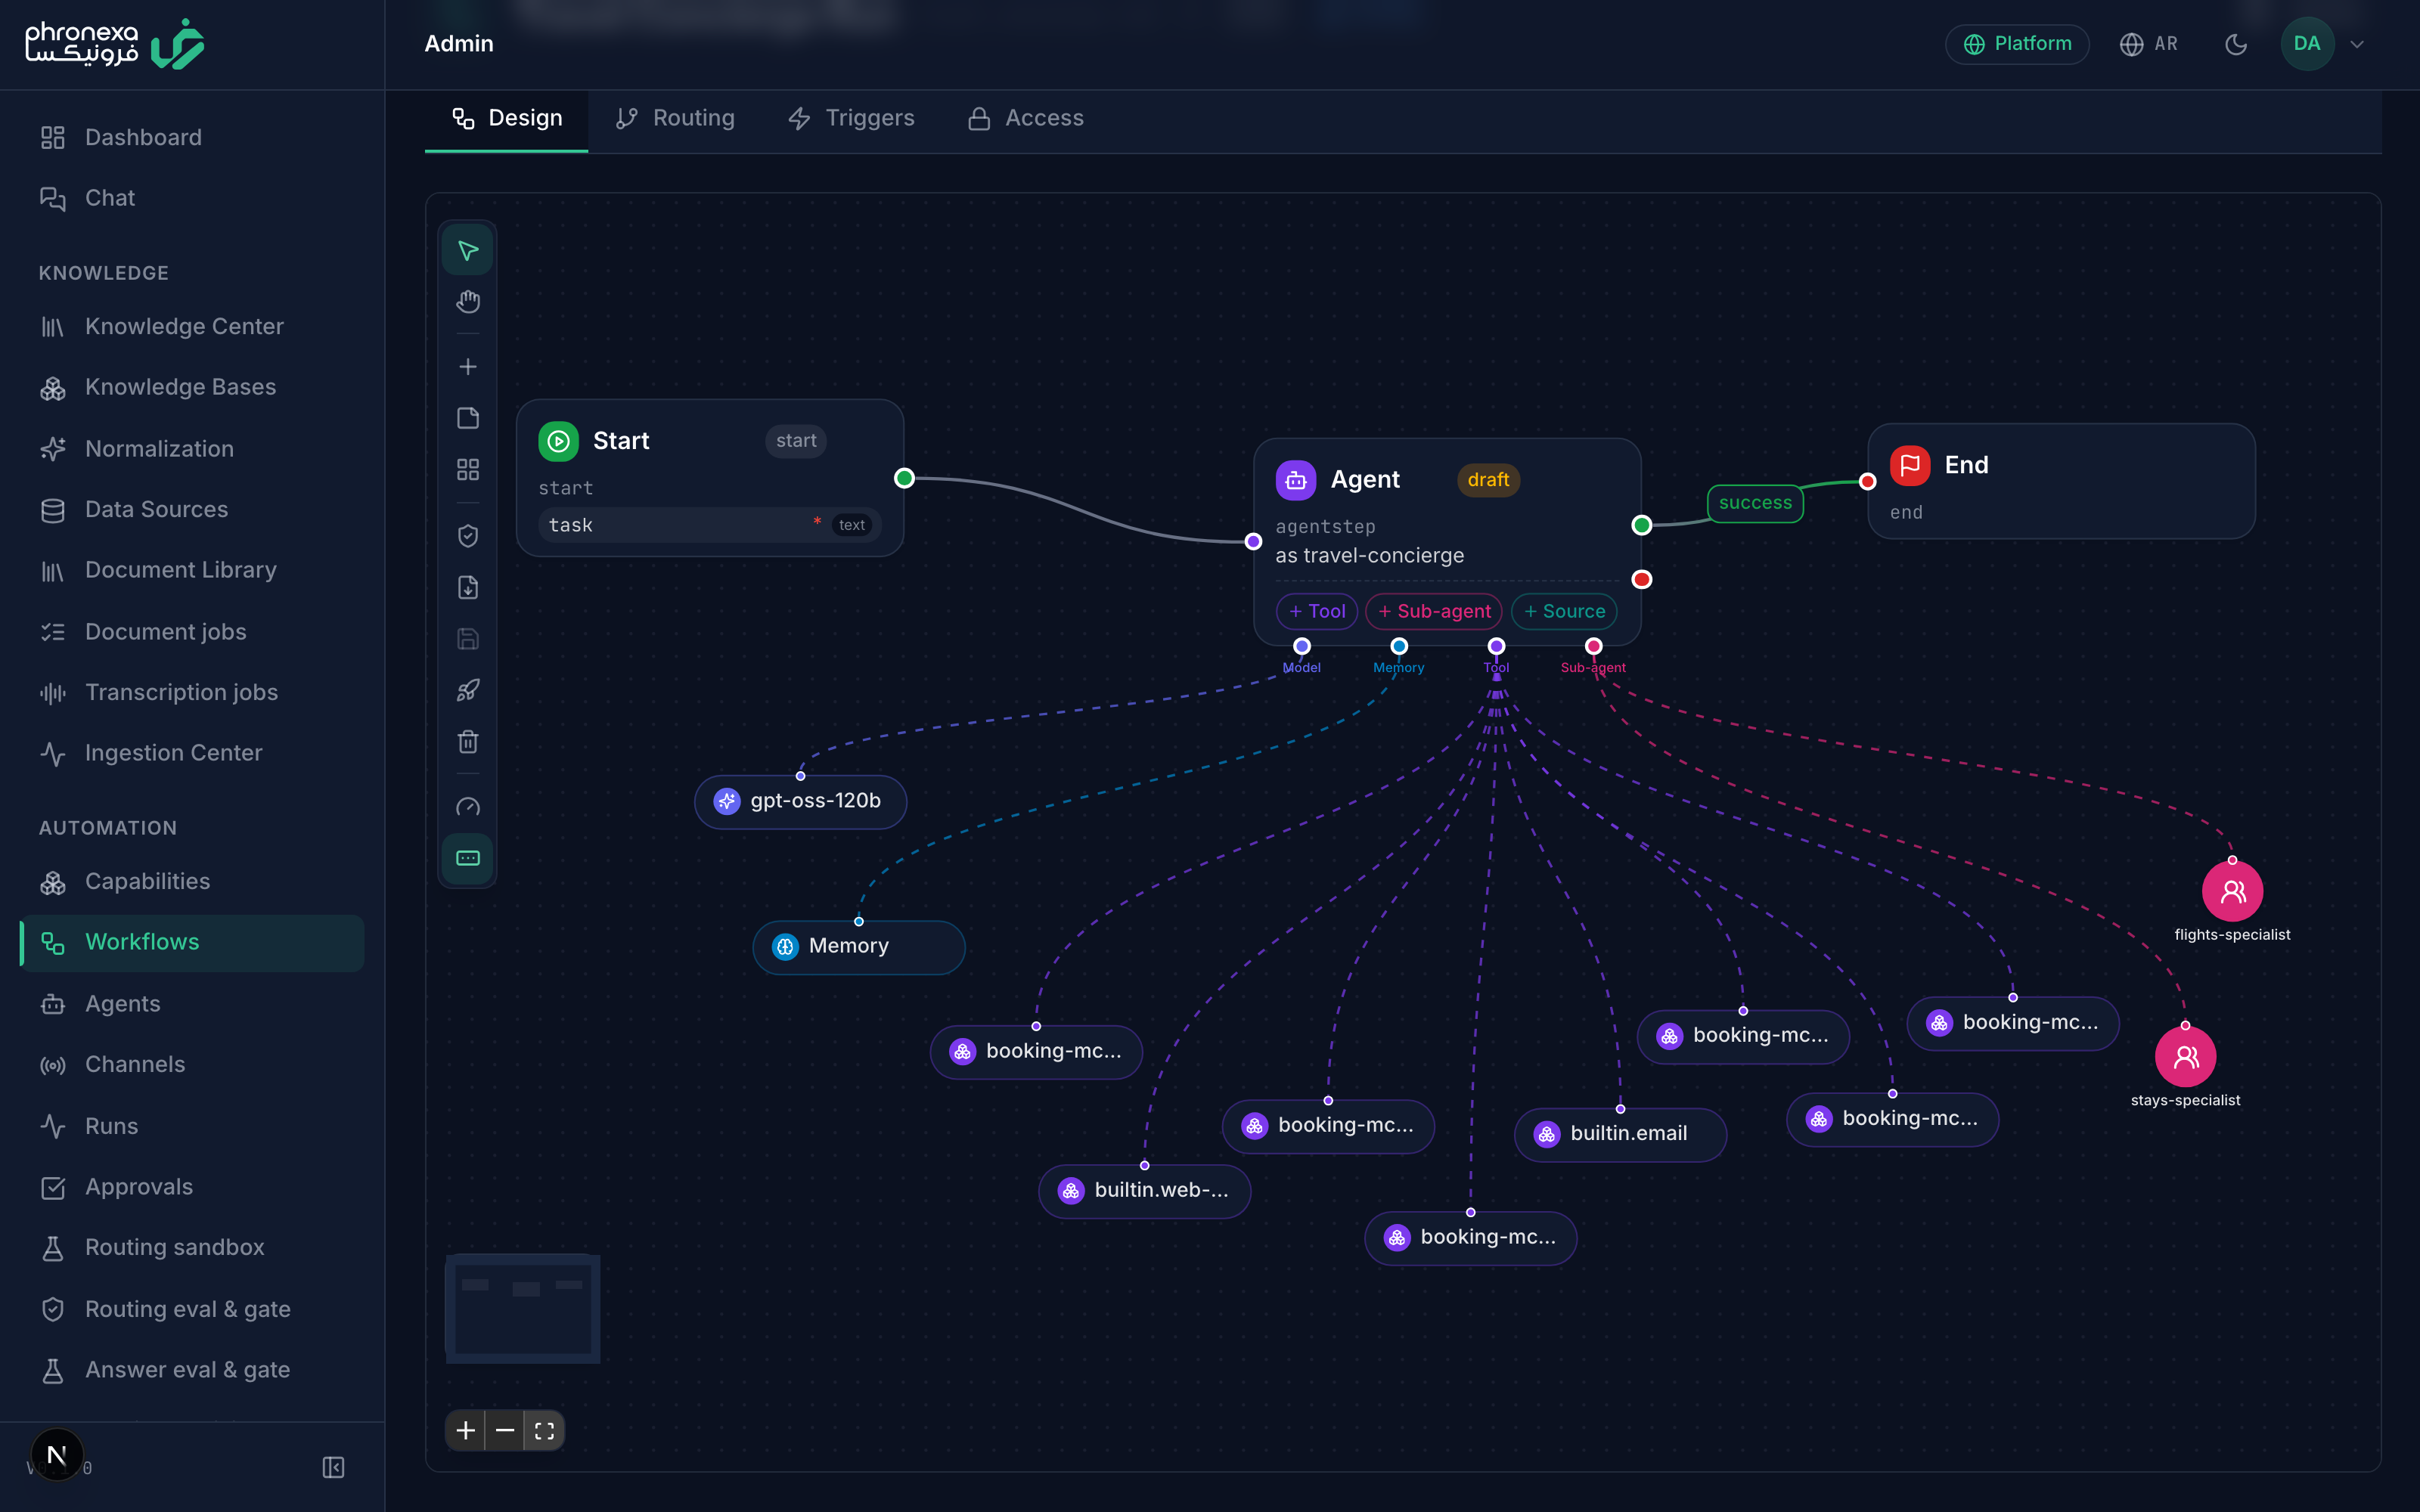Click the trash delete icon in toolbar

click(467, 741)
